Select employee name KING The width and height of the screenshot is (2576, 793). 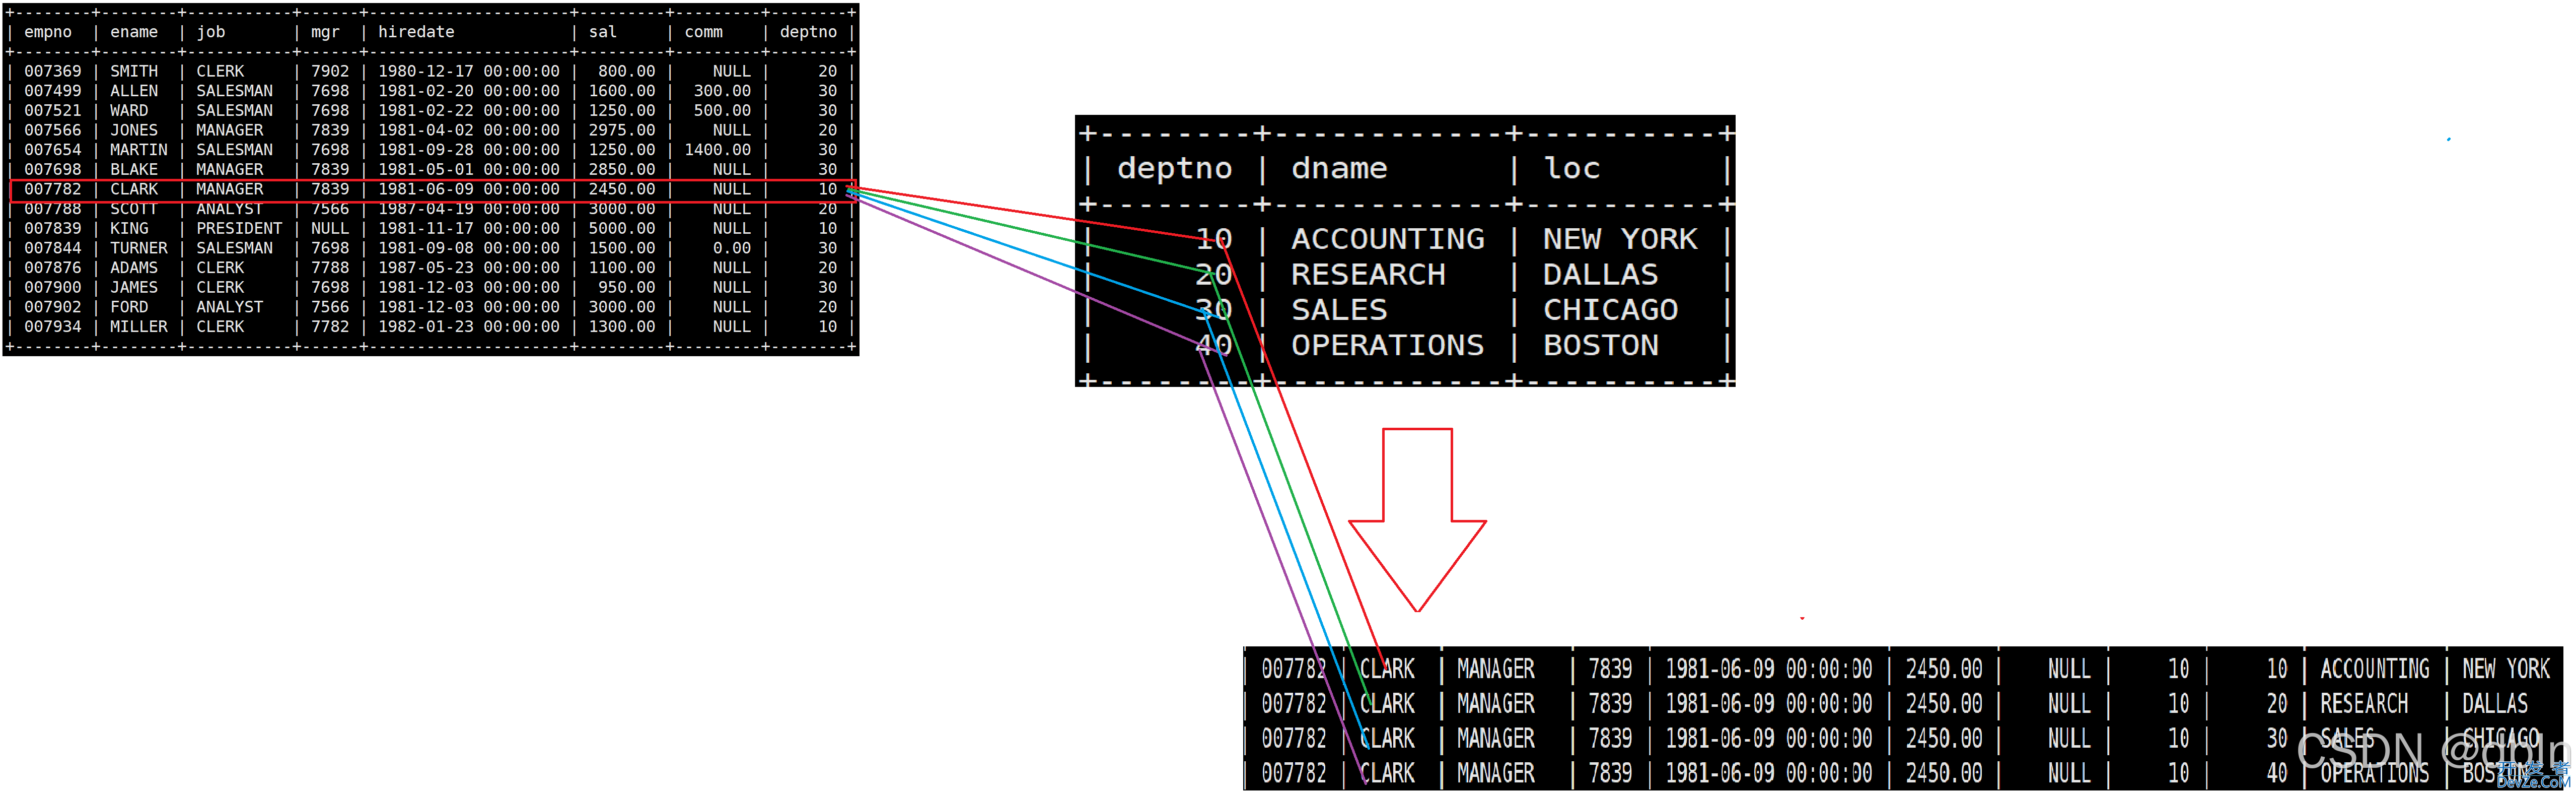[x=129, y=229]
